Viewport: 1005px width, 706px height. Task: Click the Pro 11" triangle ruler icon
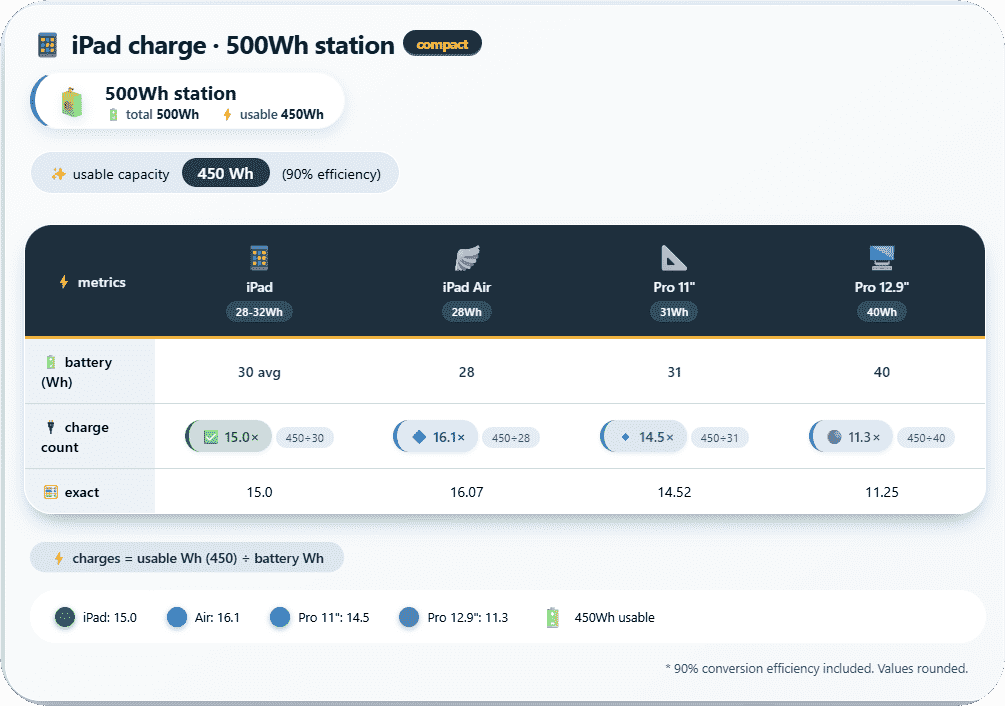[x=674, y=258]
